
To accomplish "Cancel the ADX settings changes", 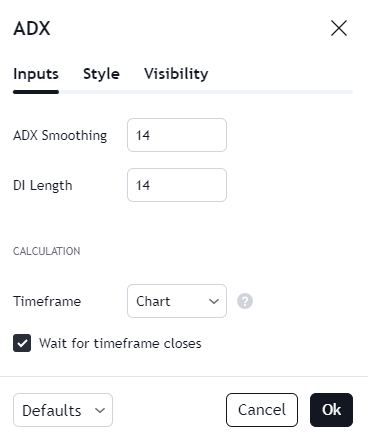I will point(262,410).
